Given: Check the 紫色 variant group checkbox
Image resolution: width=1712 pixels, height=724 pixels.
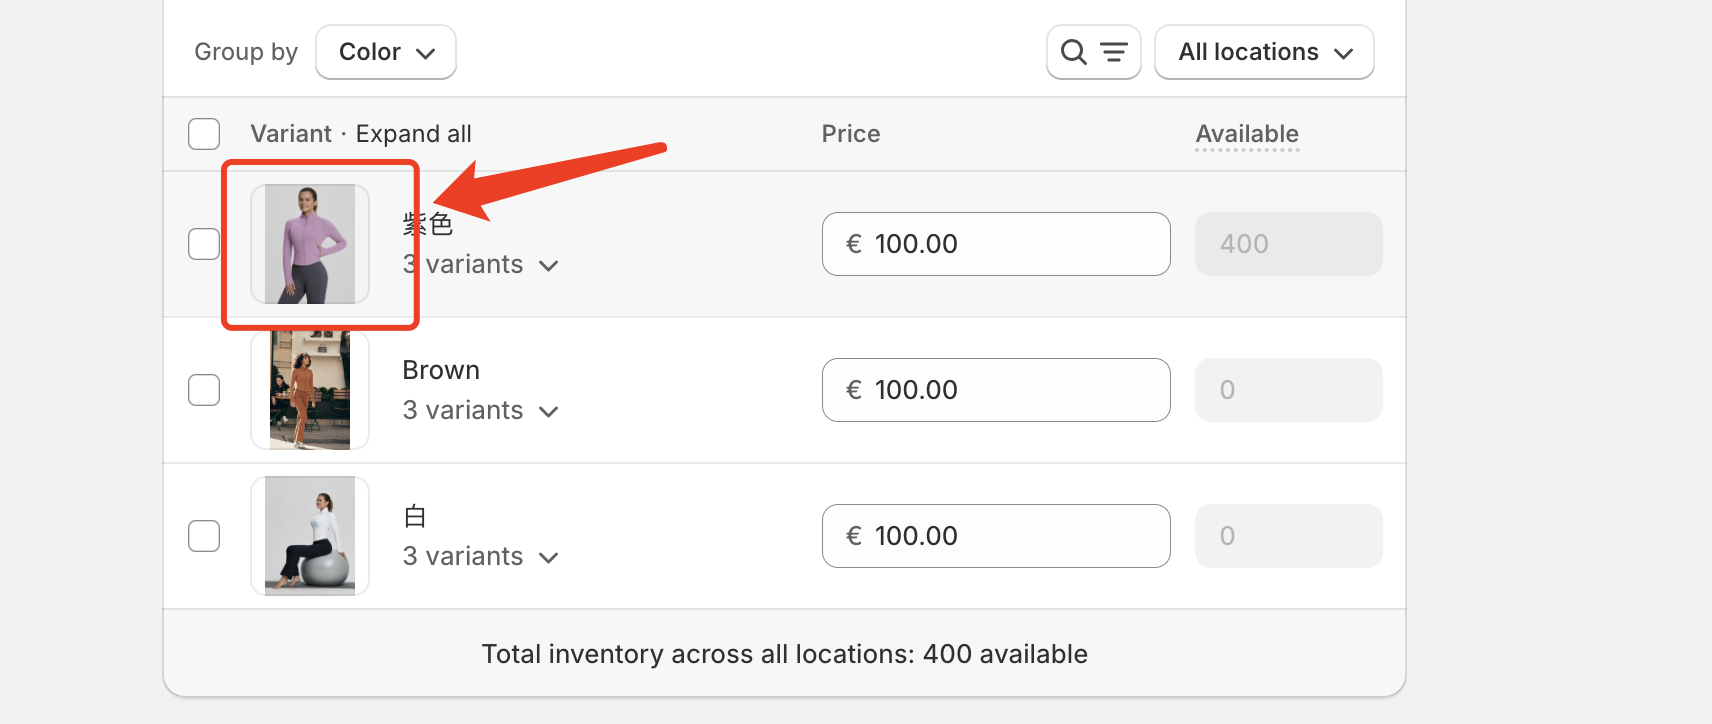Looking at the screenshot, I should pos(204,244).
